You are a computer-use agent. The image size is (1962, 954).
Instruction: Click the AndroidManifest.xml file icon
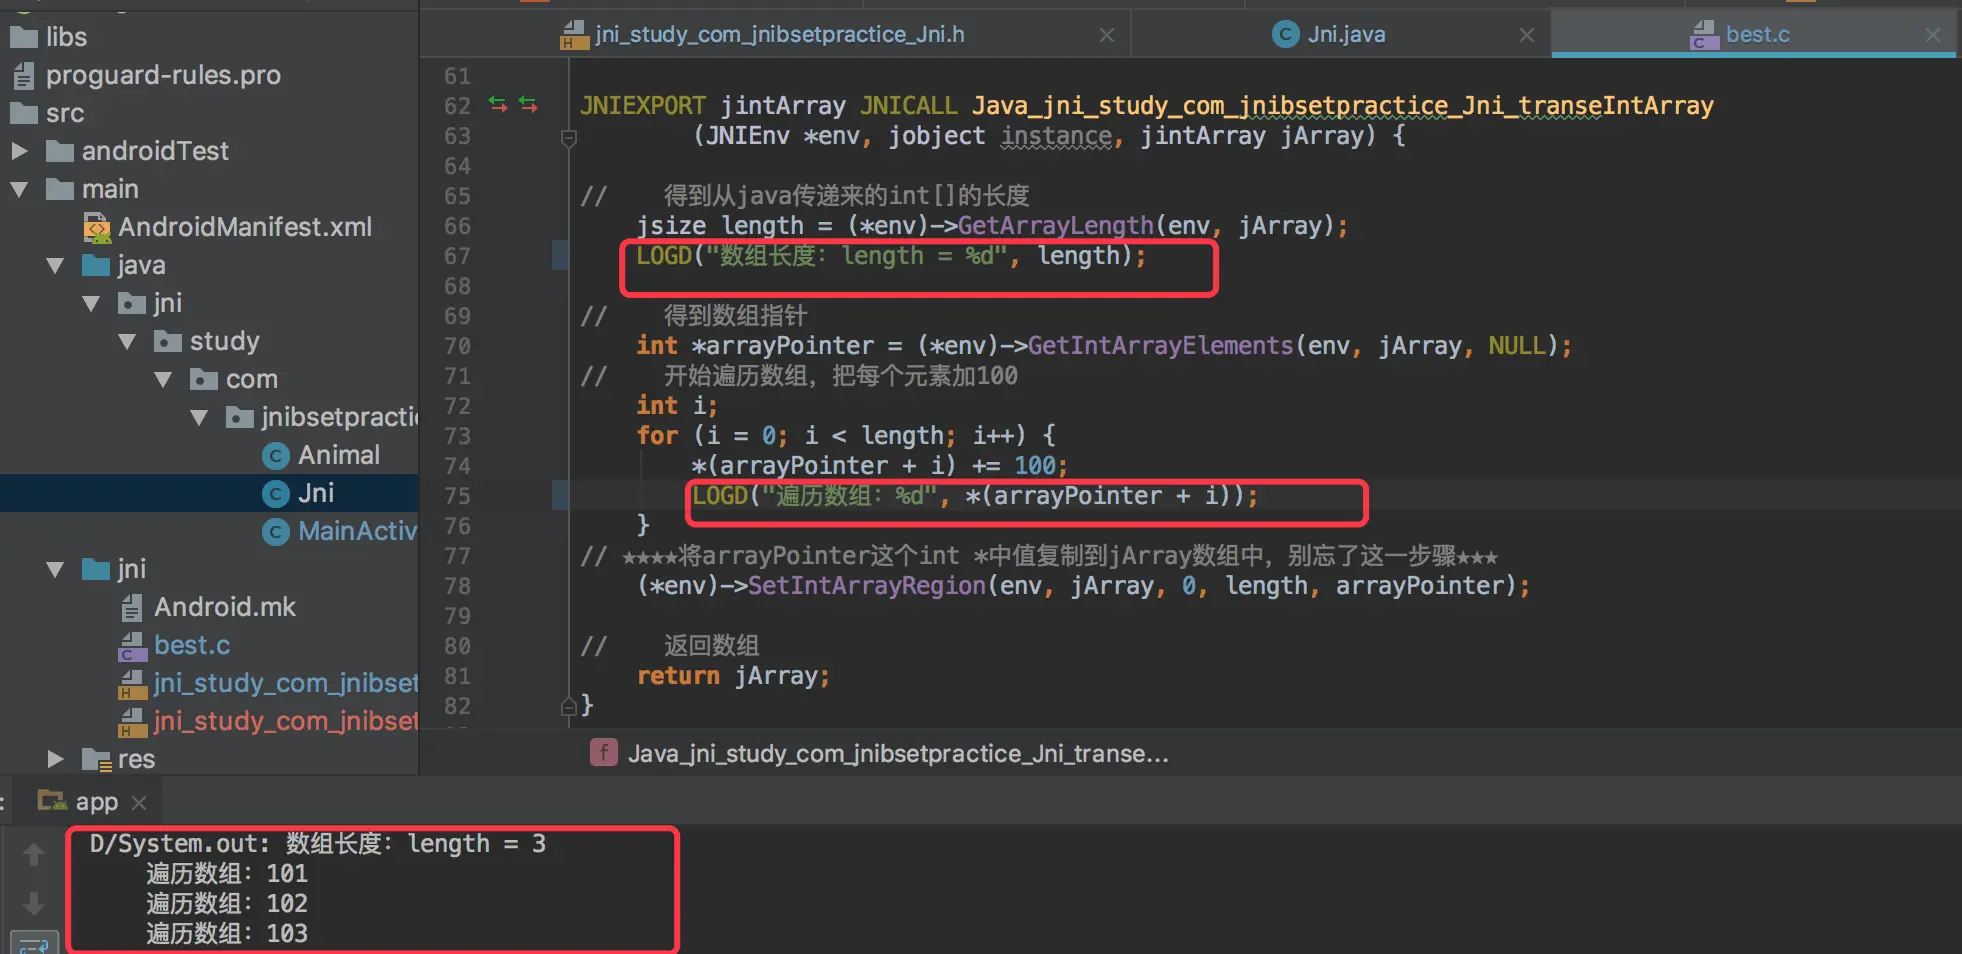point(97,228)
